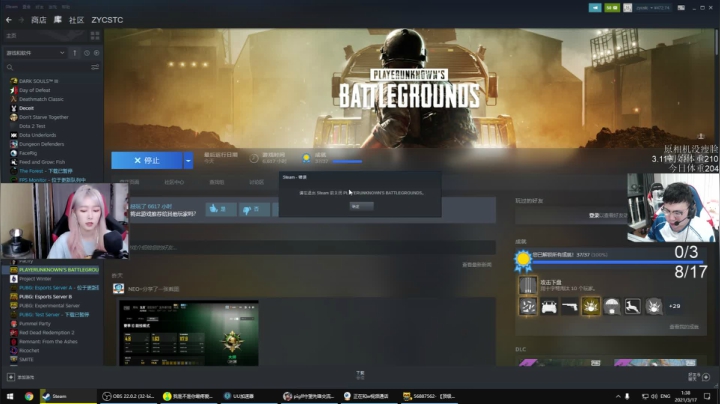This screenshot has width=720, height=404.
Task: Select PLAYERUNKNOWN'S BATTLEGROUNDS in library
Action: [59, 270]
